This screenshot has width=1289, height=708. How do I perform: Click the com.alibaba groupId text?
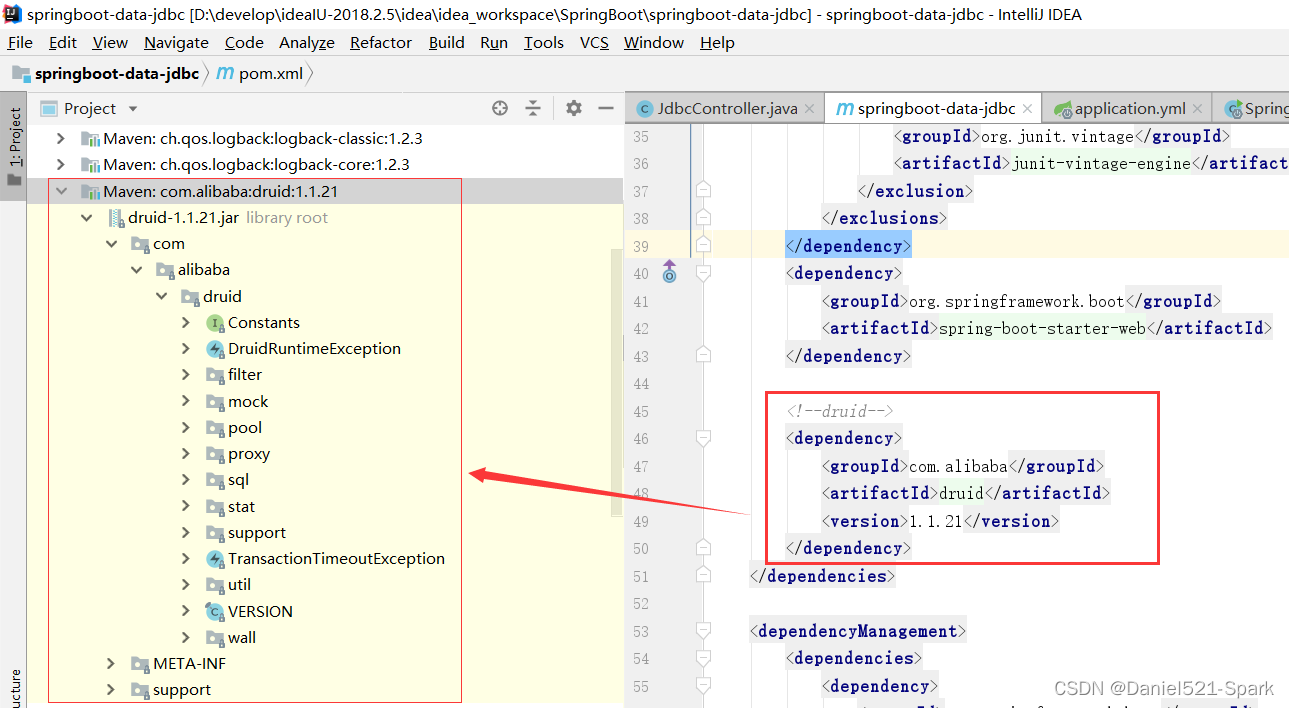(958, 466)
